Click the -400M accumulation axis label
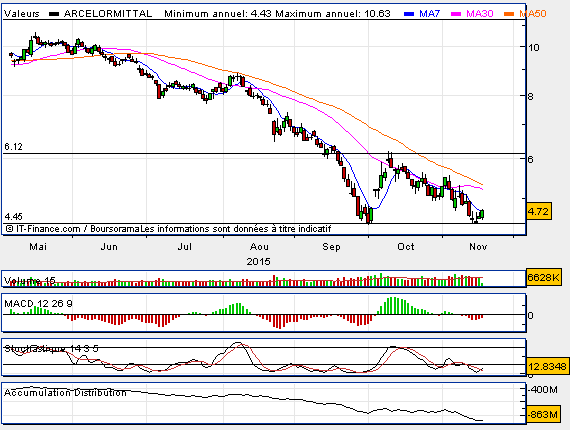The height and width of the screenshot is (430, 570). tap(543, 390)
